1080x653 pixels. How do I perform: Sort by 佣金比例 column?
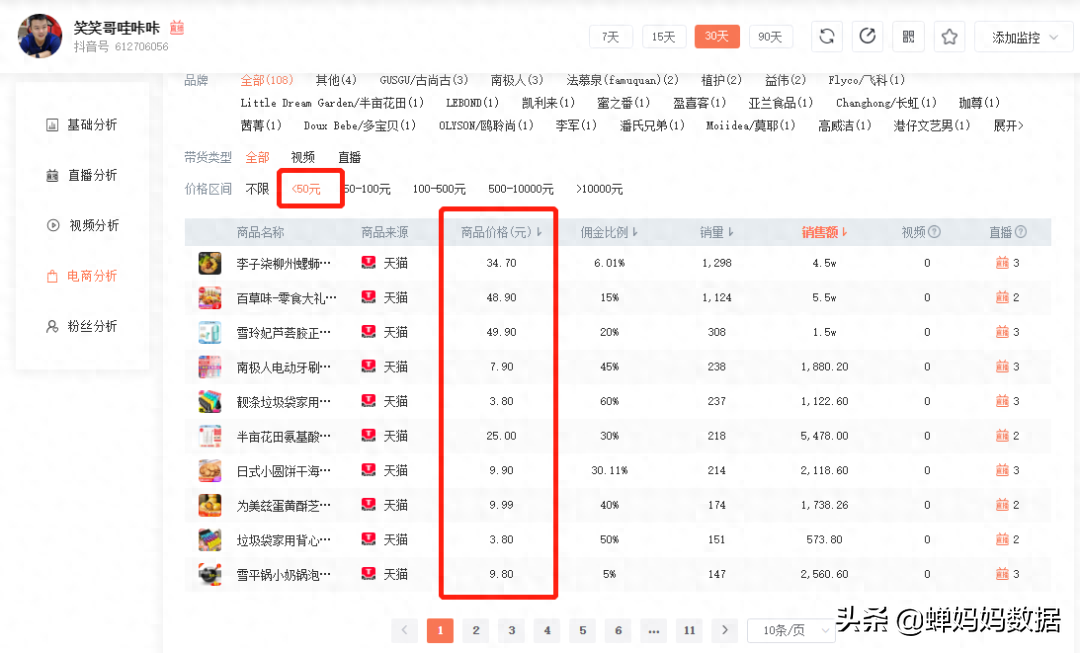tap(609, 232)
